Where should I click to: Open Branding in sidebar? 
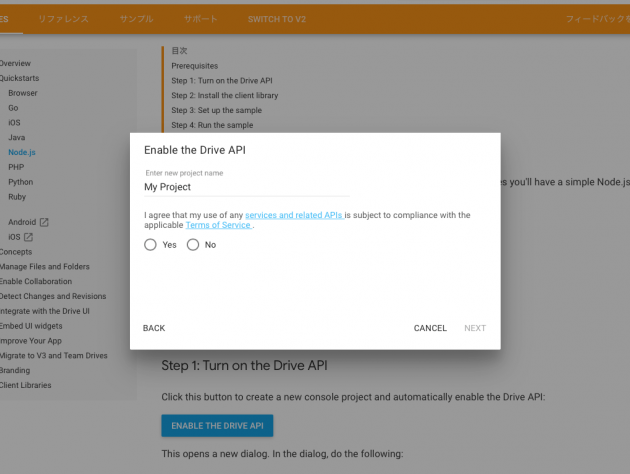(x=15, y=370)
